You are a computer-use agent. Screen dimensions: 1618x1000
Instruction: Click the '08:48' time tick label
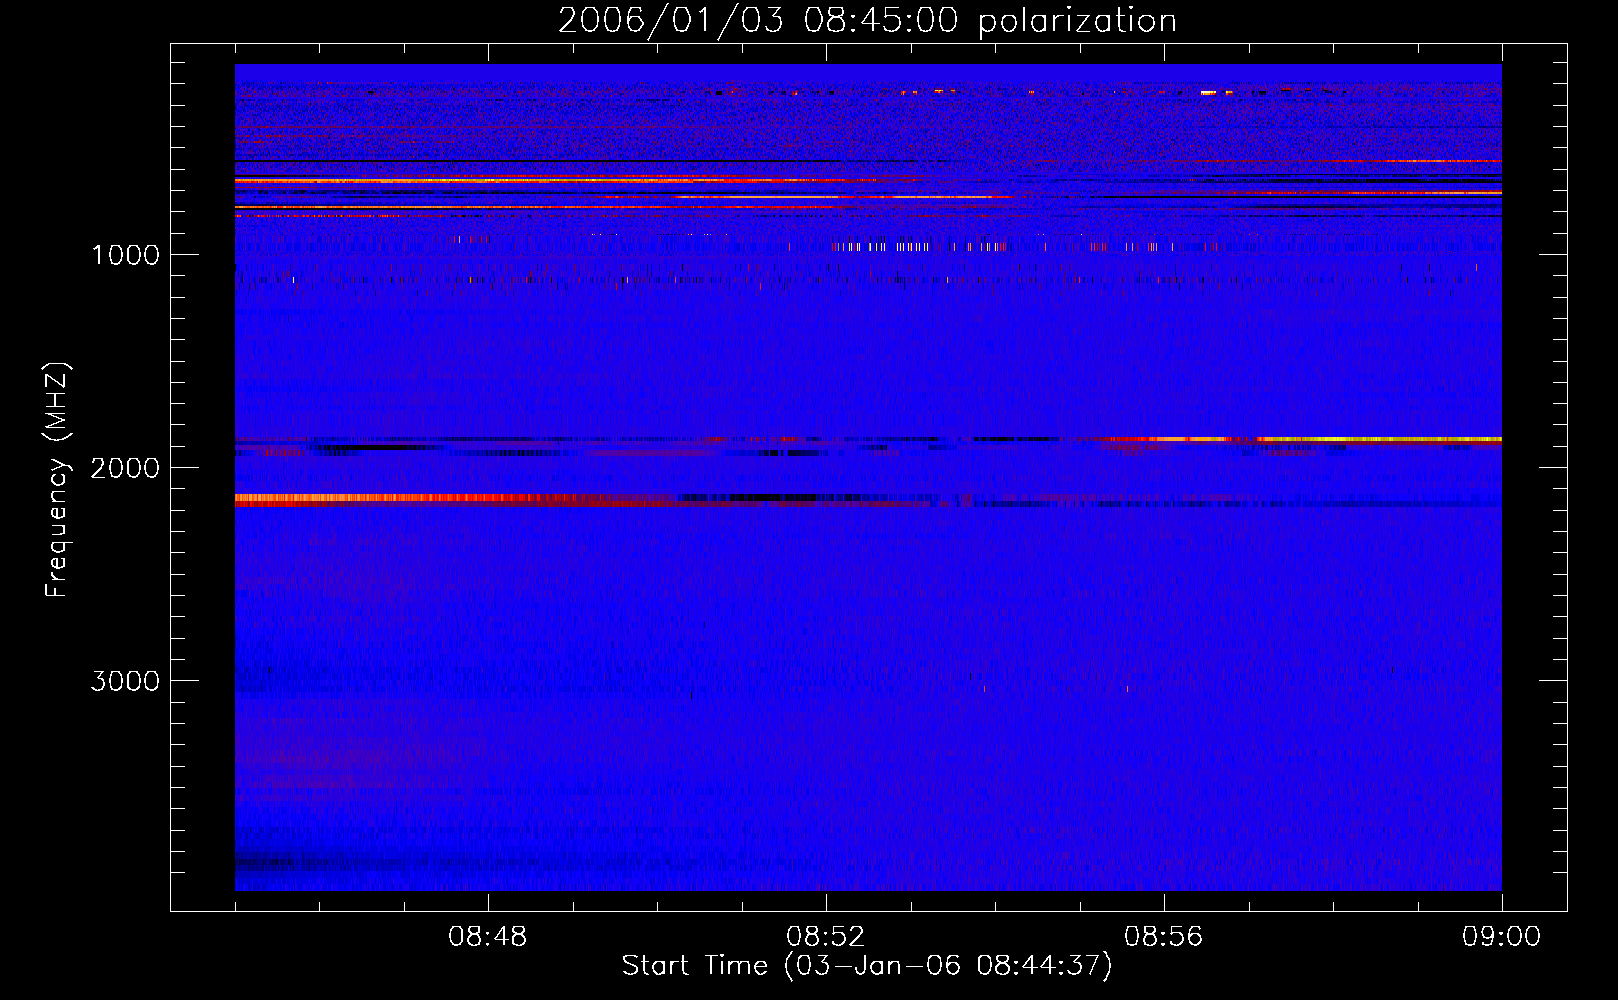(x=488, y=937)
